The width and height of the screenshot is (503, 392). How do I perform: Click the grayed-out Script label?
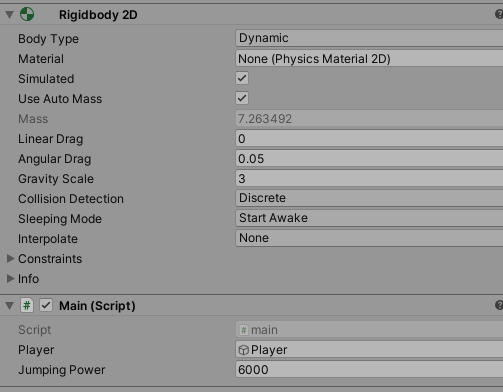(x=34, y=330)
